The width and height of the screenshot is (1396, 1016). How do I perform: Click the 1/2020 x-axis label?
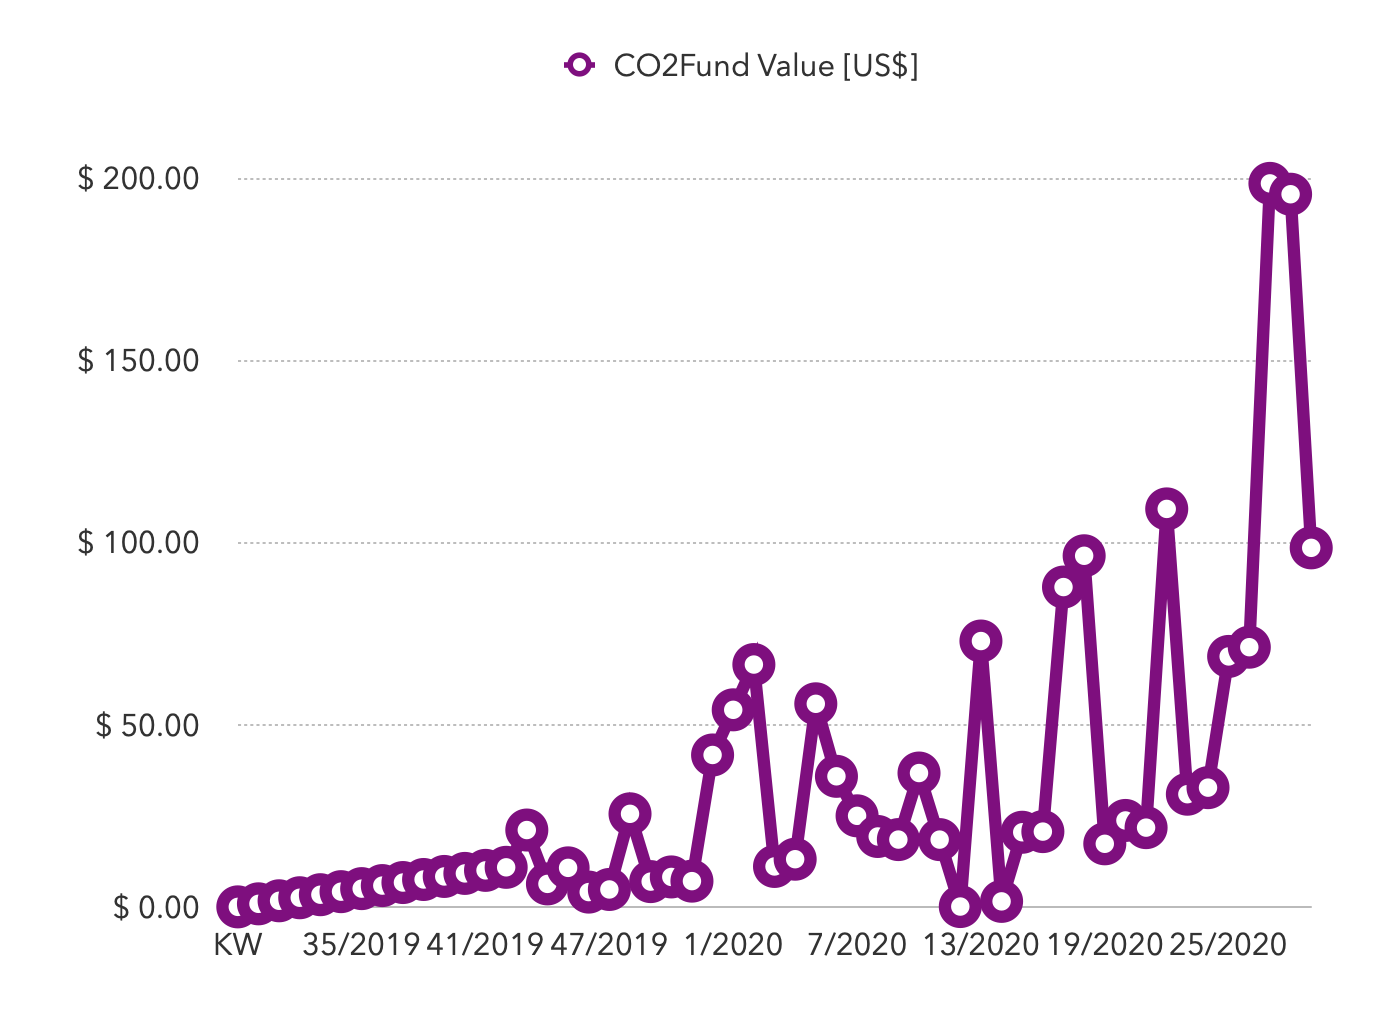point(733,945)
